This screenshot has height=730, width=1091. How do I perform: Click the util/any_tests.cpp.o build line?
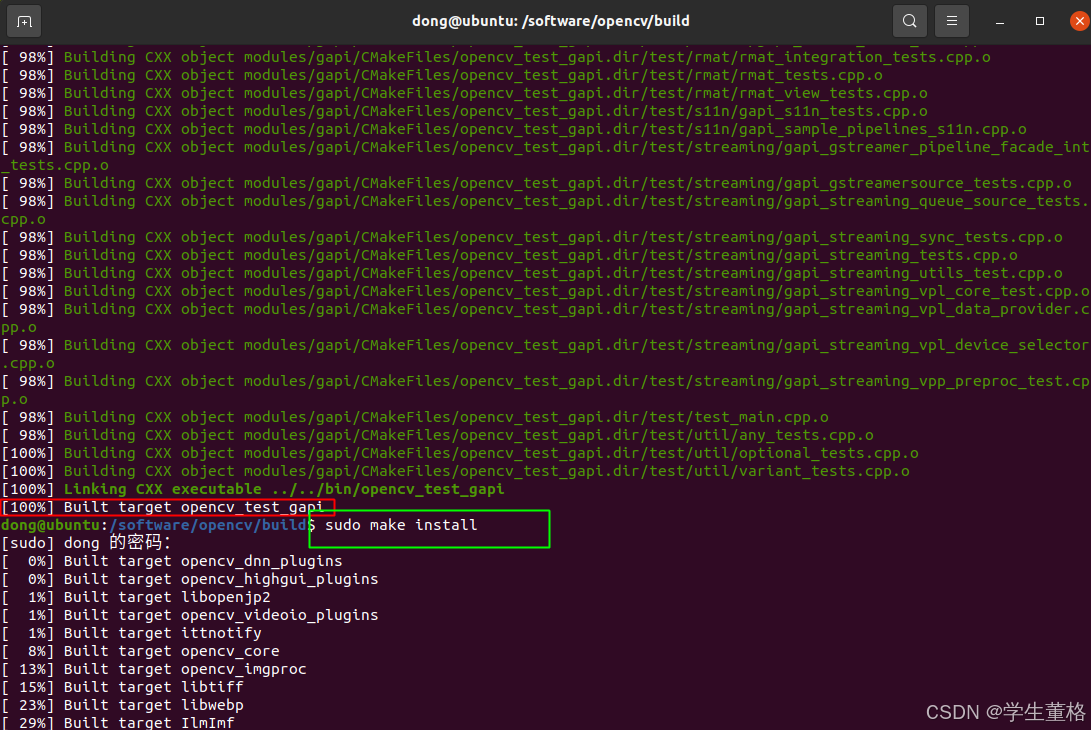pos(438,435)
